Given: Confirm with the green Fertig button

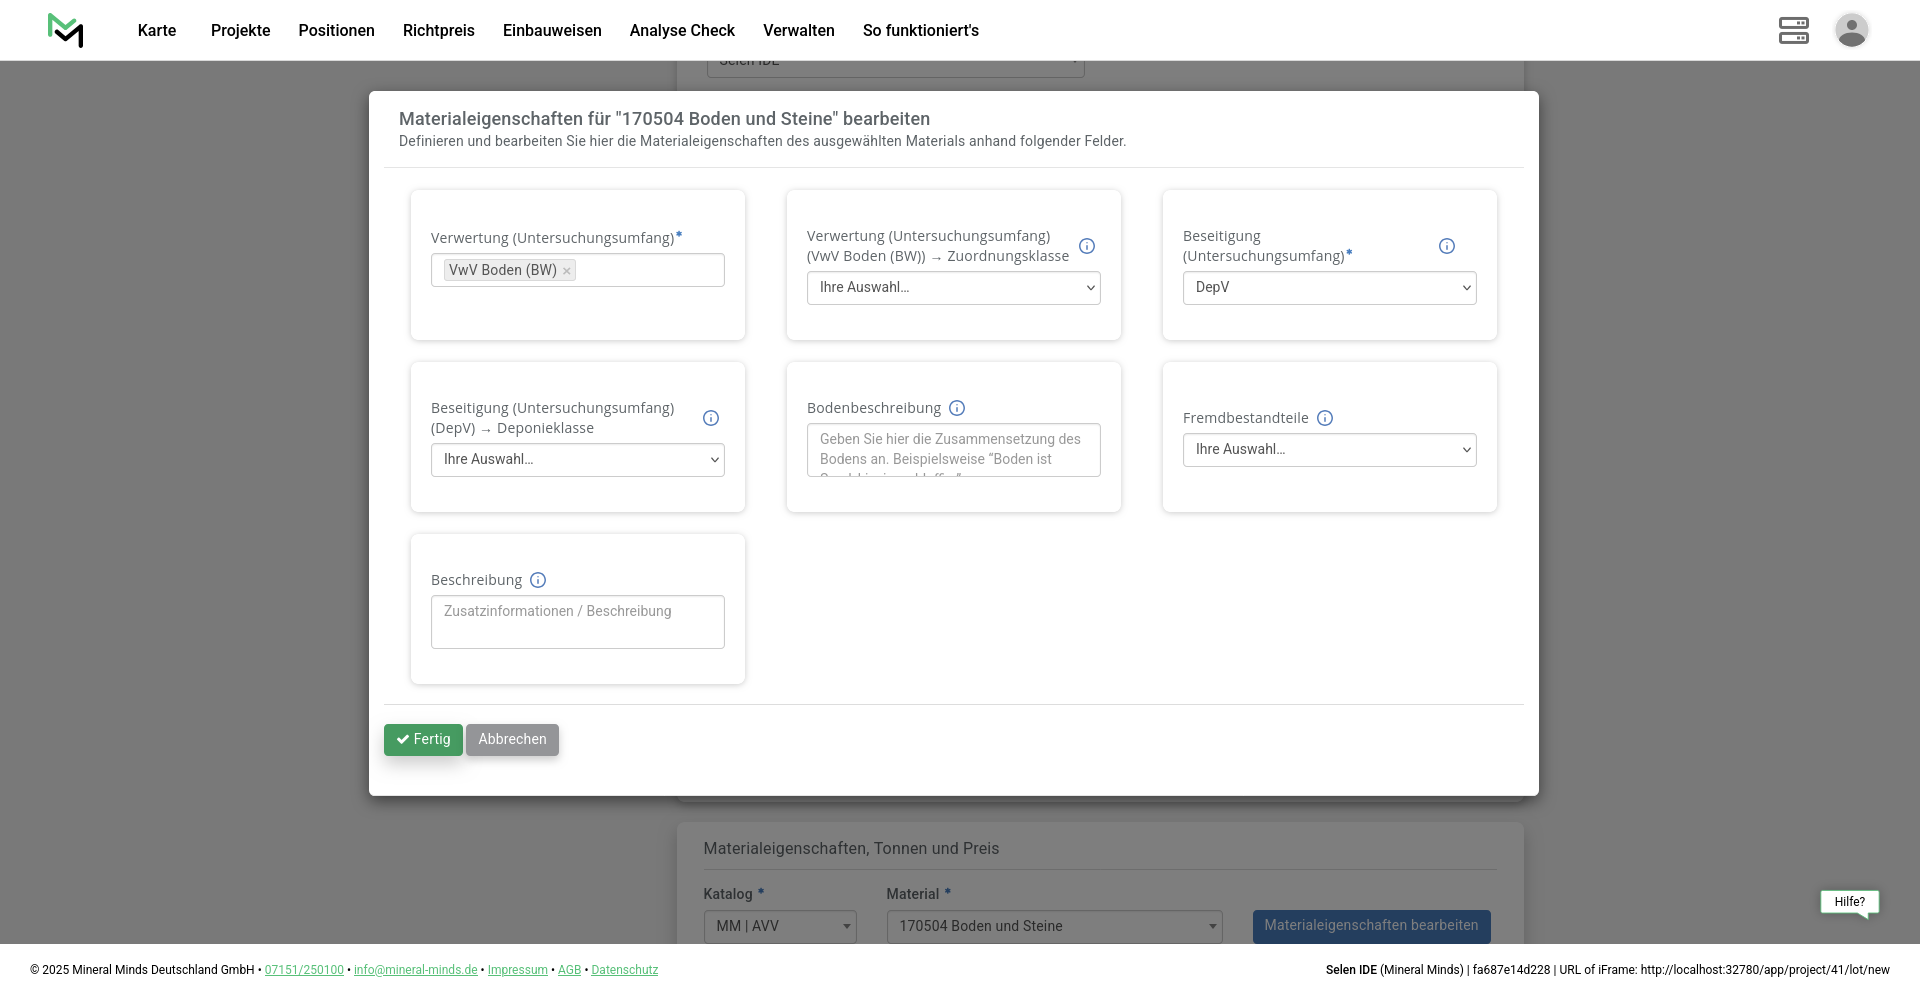Looking at the screenshot, I should coord(423,740).
